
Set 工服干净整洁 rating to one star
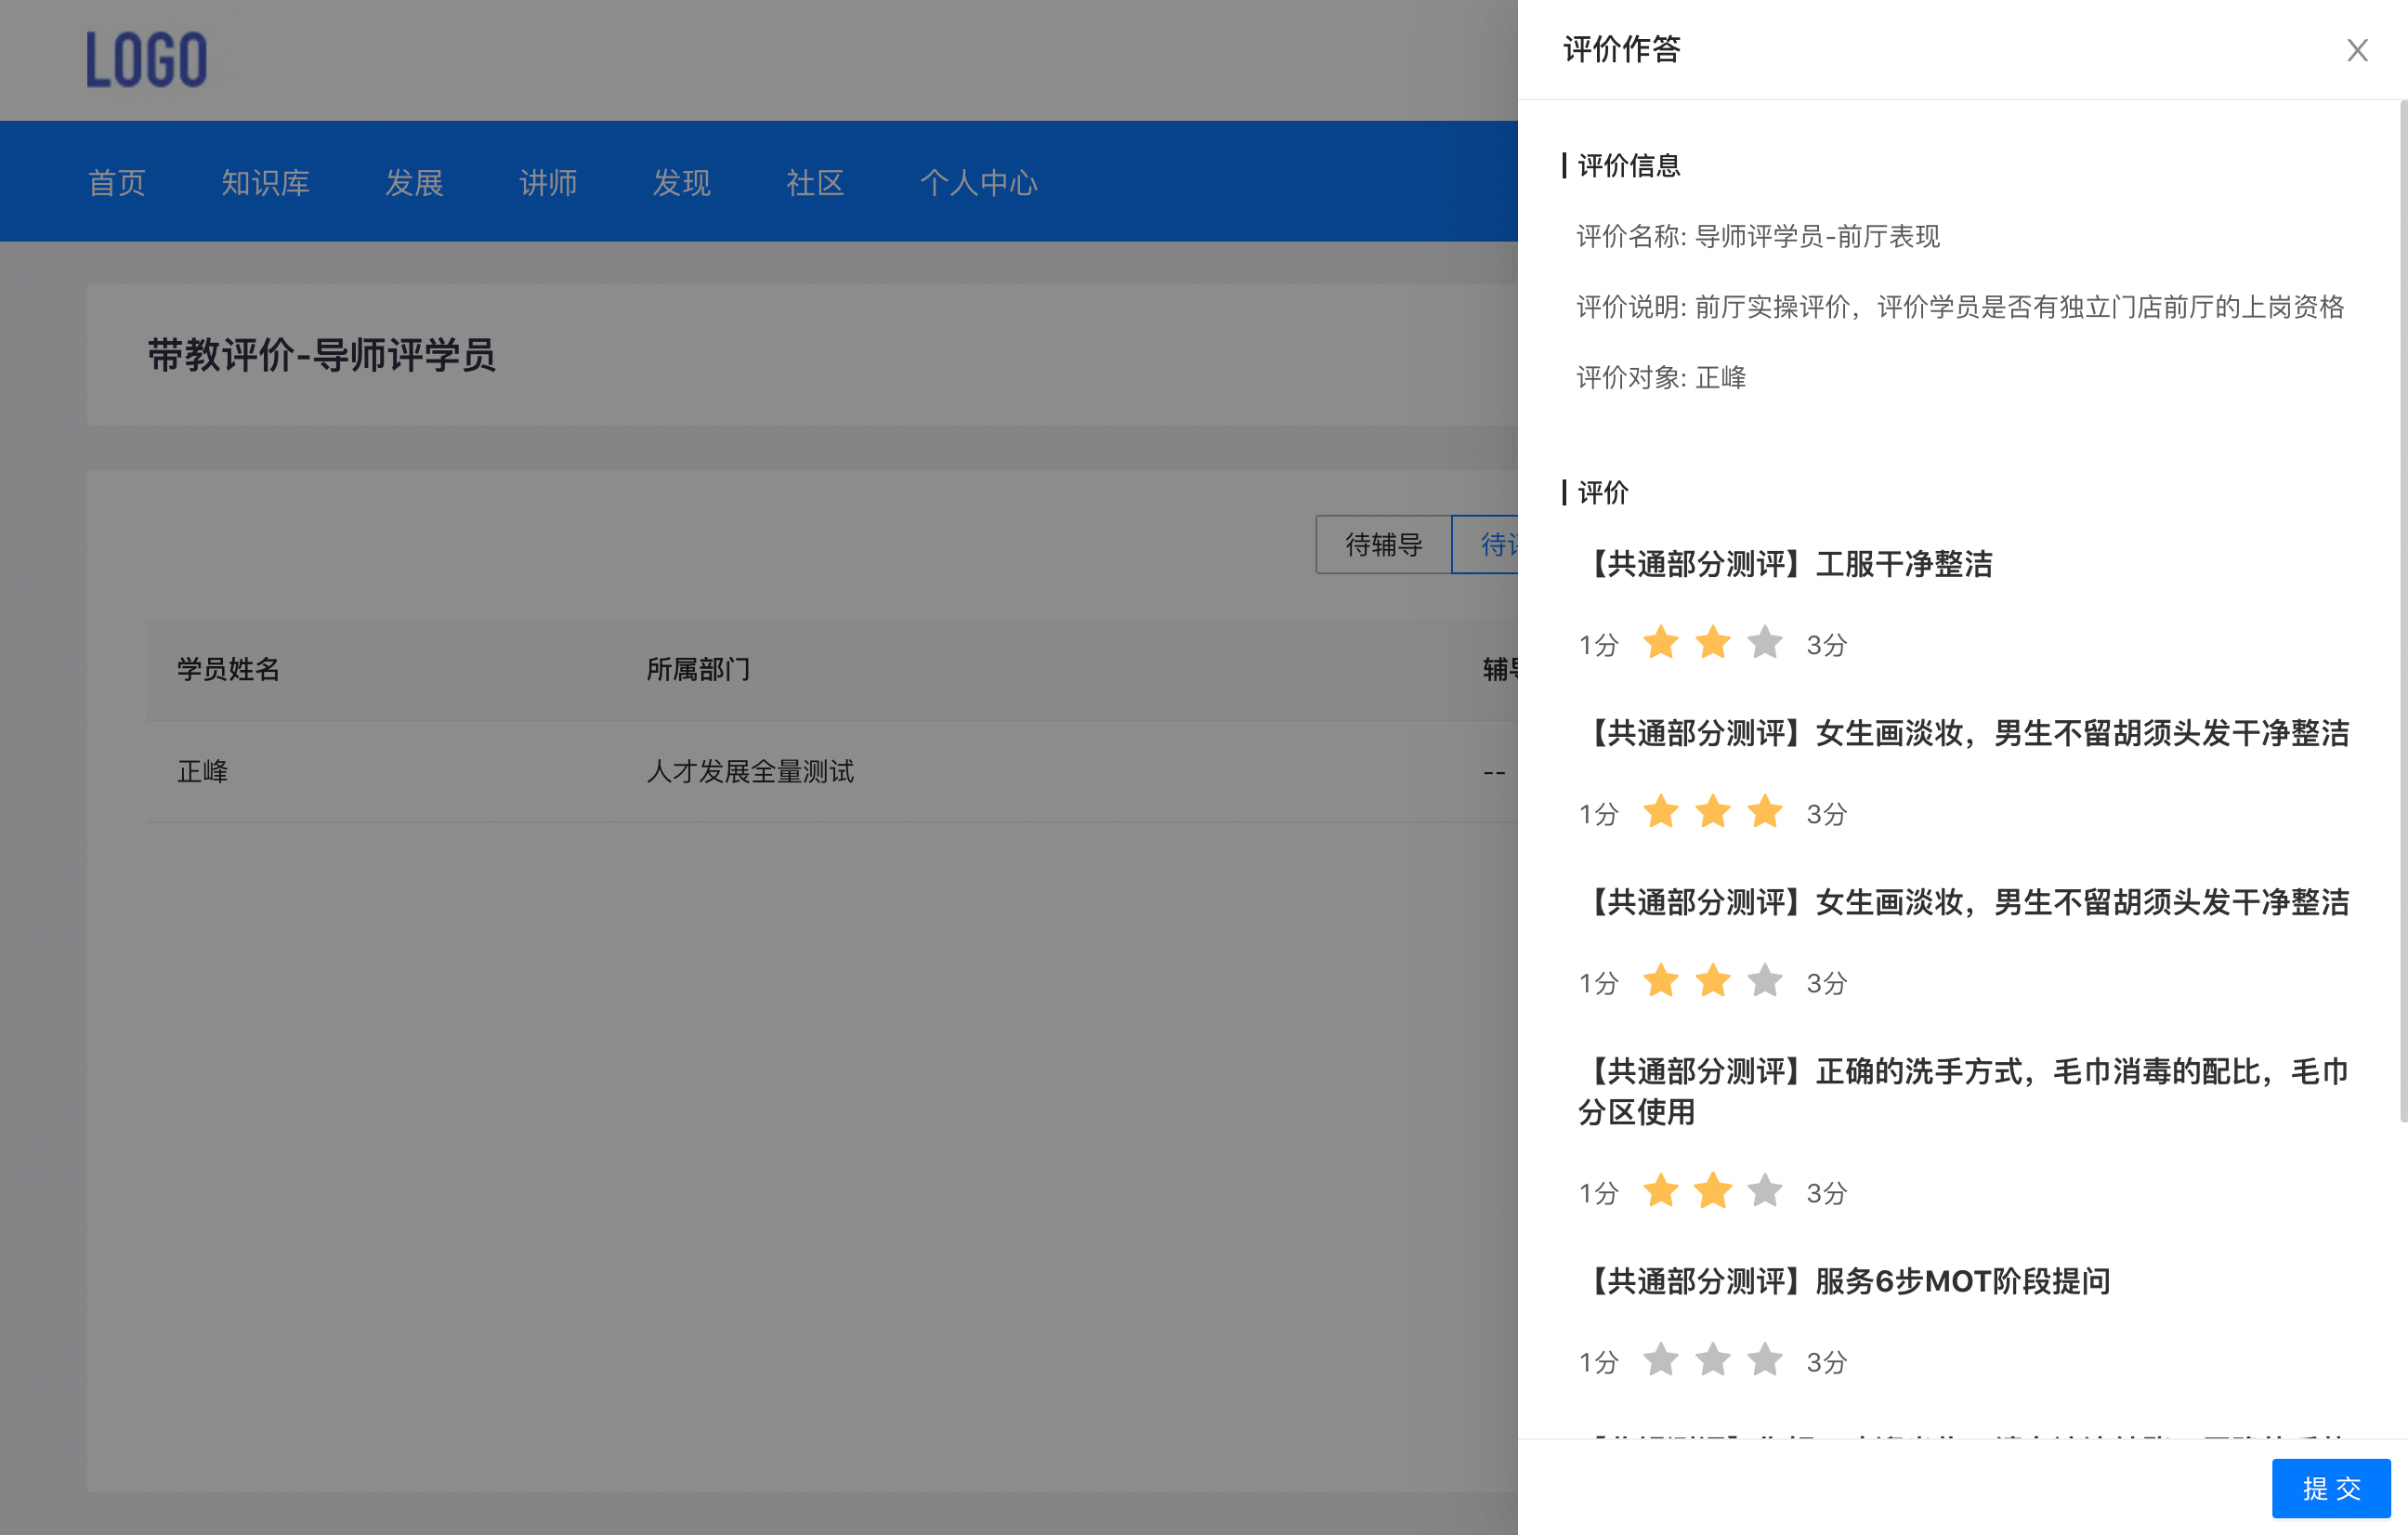[x=1660, y=643]
